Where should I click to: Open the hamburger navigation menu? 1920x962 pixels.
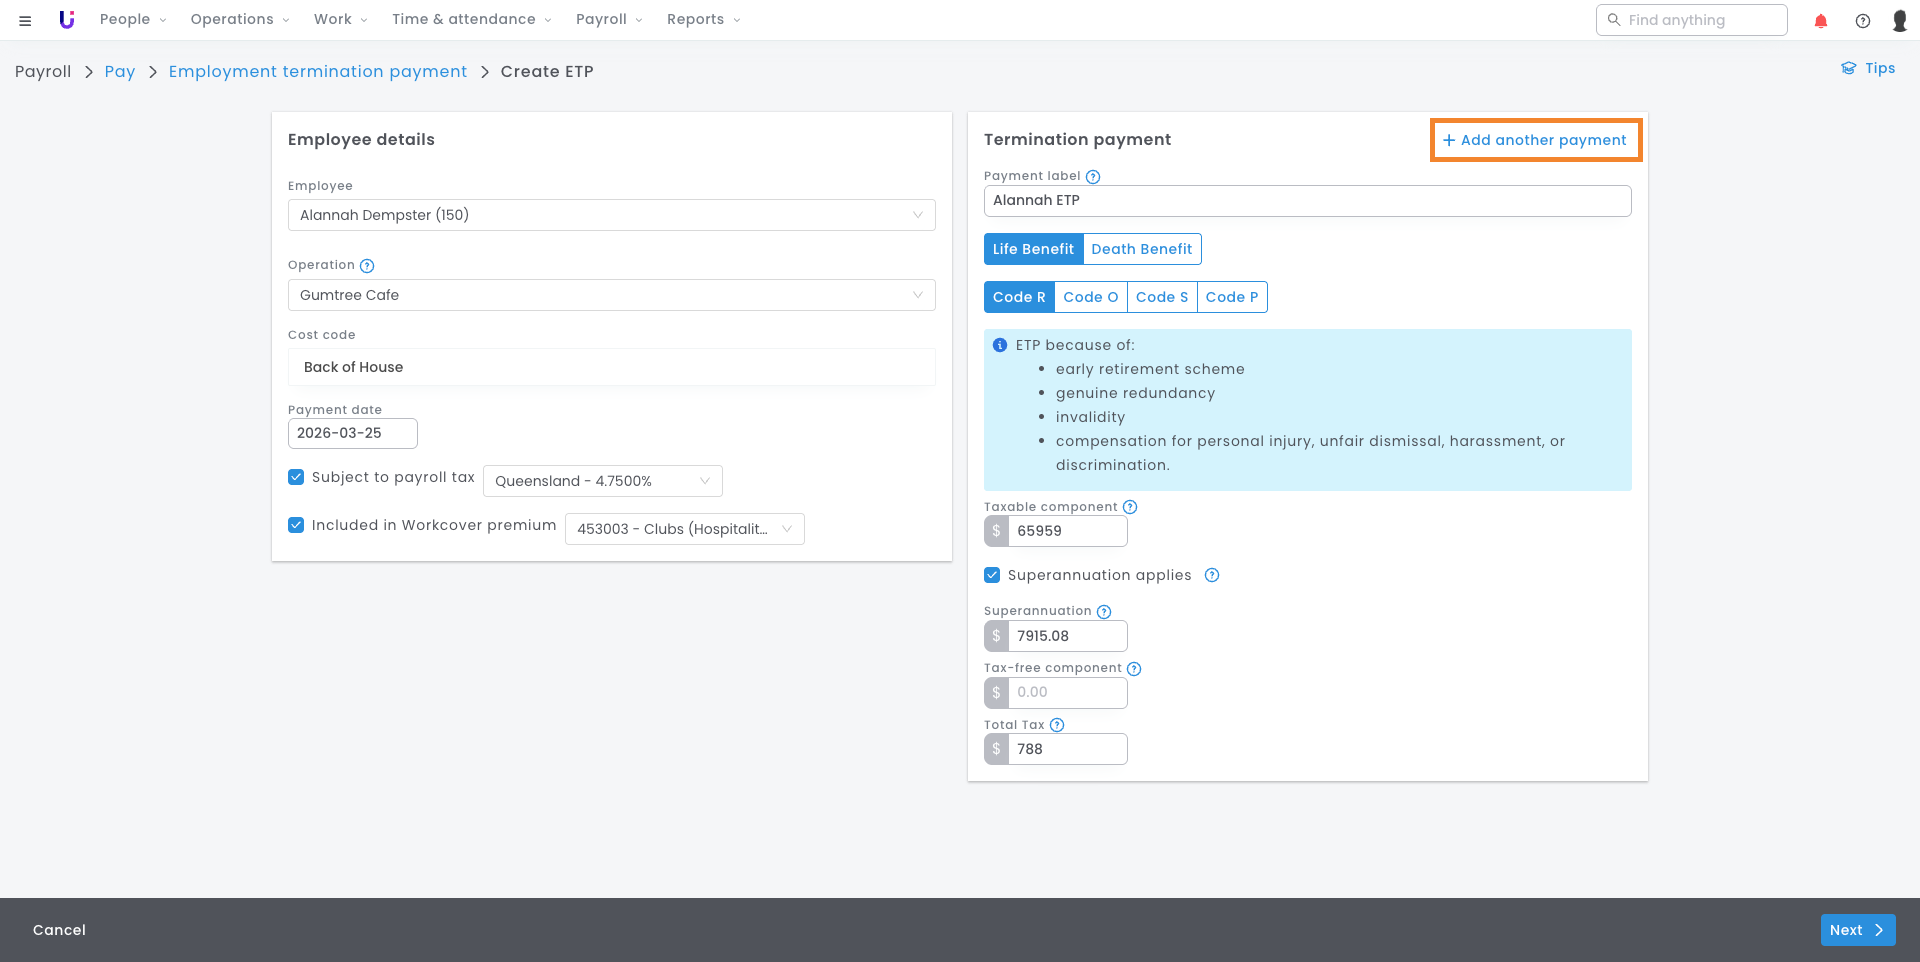(25, 20)
